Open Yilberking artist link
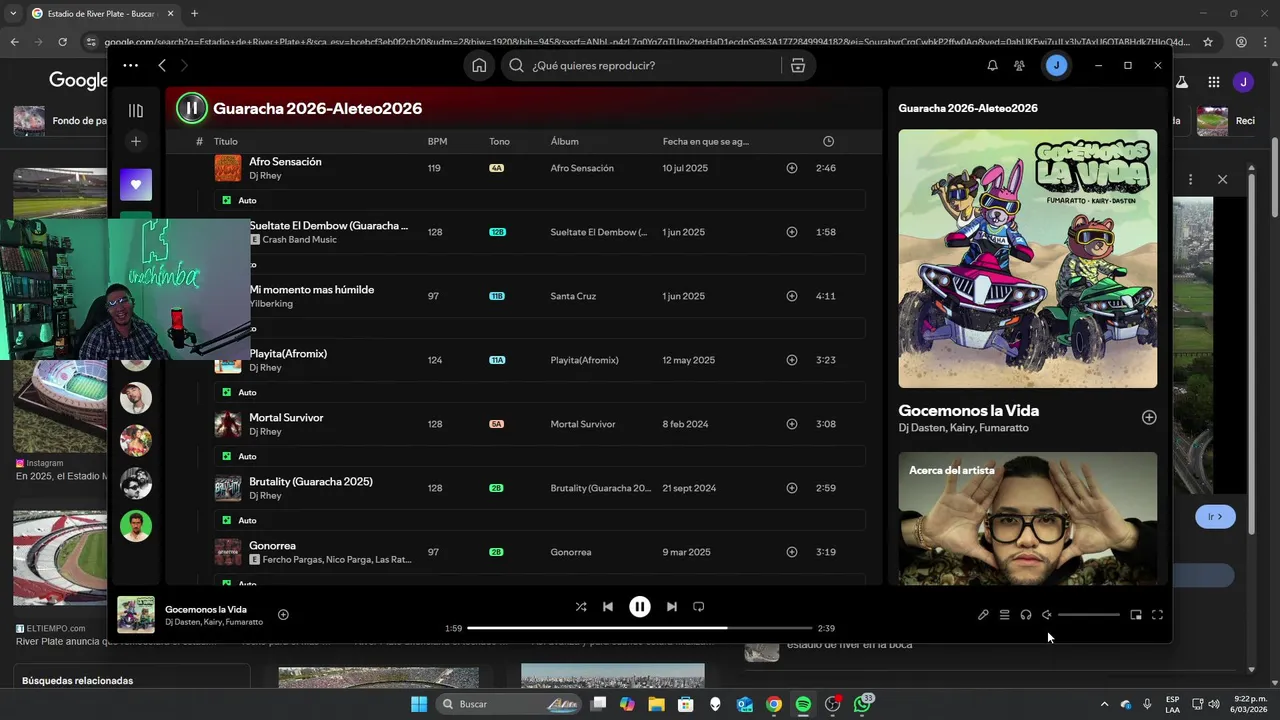The height and width of the screenshot is (720, 1280). tap(271, 303)
